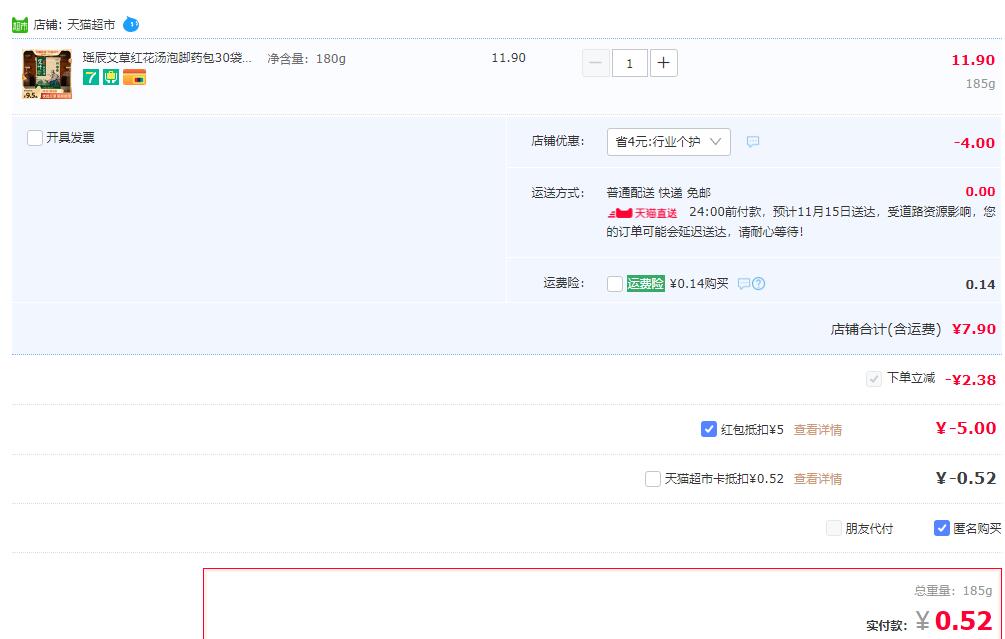Viewport: 1005px width, 639px height.
Task: Enable the 开具发票 invoice checkbox
Action: point(35,138)
